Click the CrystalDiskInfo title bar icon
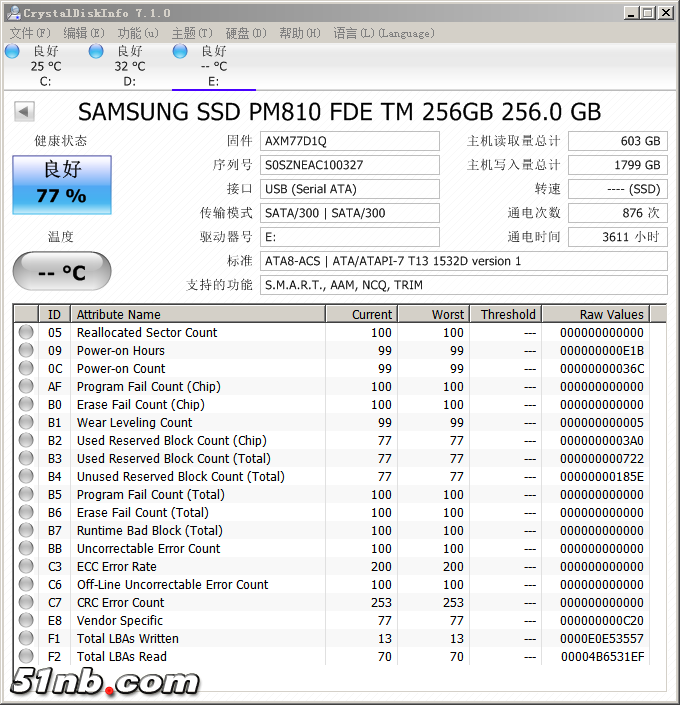The height and width of the screenshot is (705, 680). tap(14, 13)
